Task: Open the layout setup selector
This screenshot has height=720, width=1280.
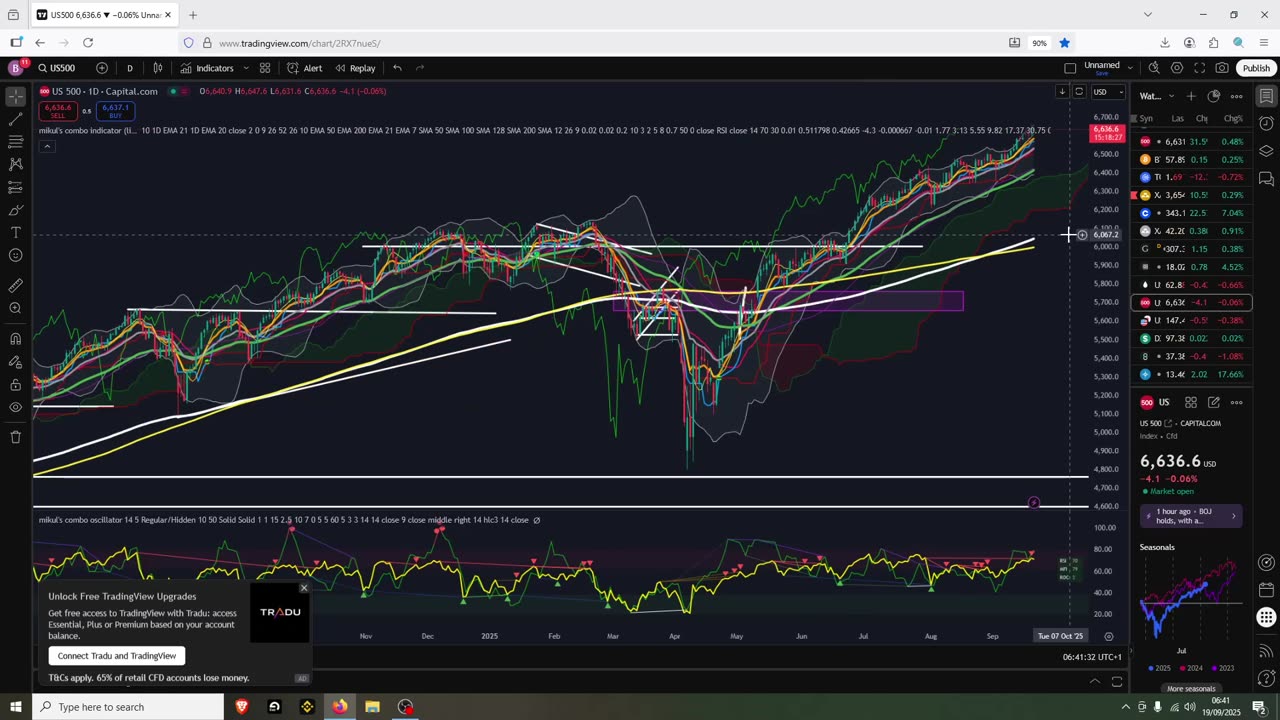Action: point(1070,68)
